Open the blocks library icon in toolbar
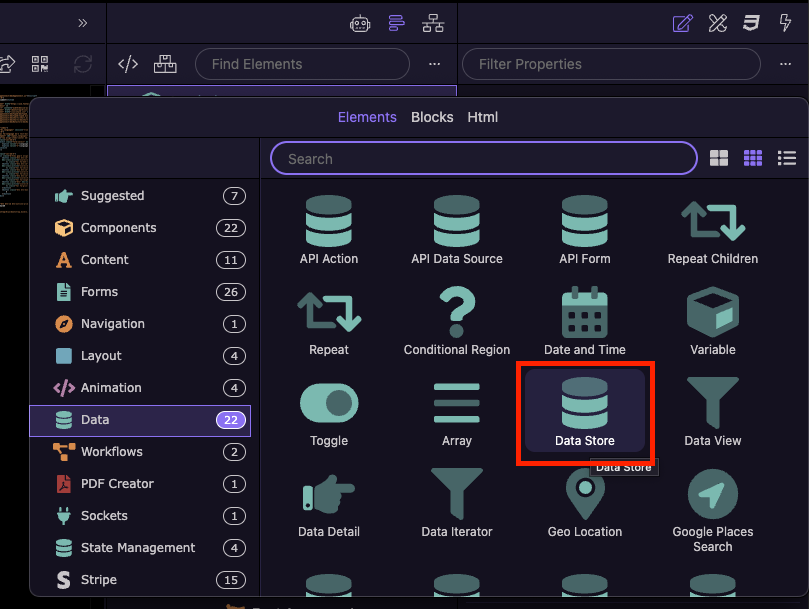The height and width of the screenshot is (609, 809). [x=165, y=64]
